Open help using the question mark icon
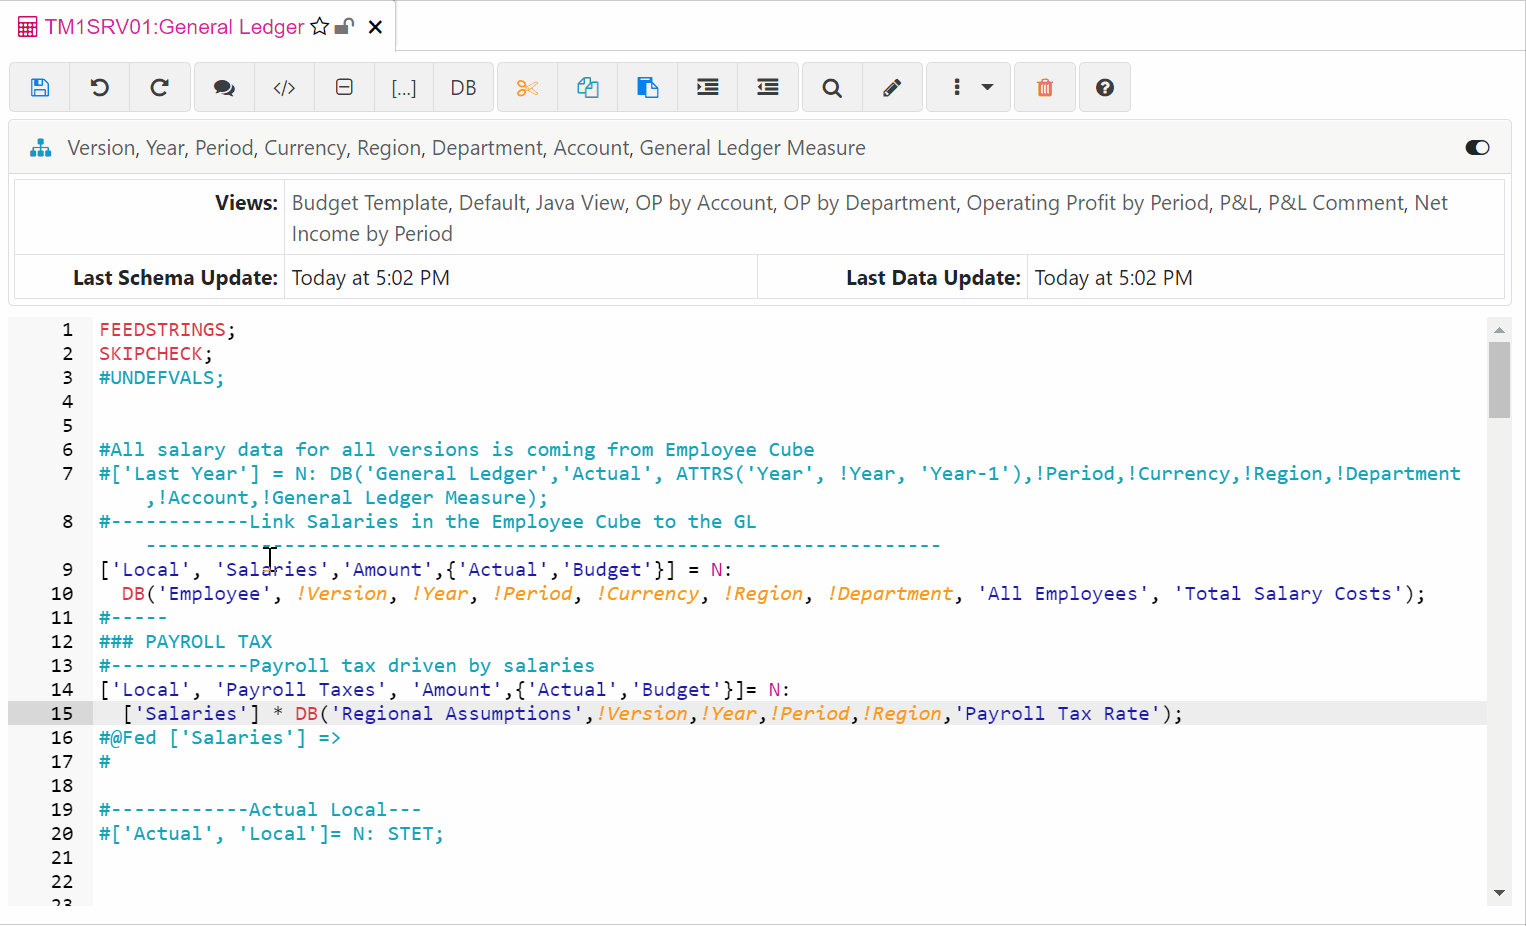Viewport: 1526px width, 926px height. (x=1104, y=87)
